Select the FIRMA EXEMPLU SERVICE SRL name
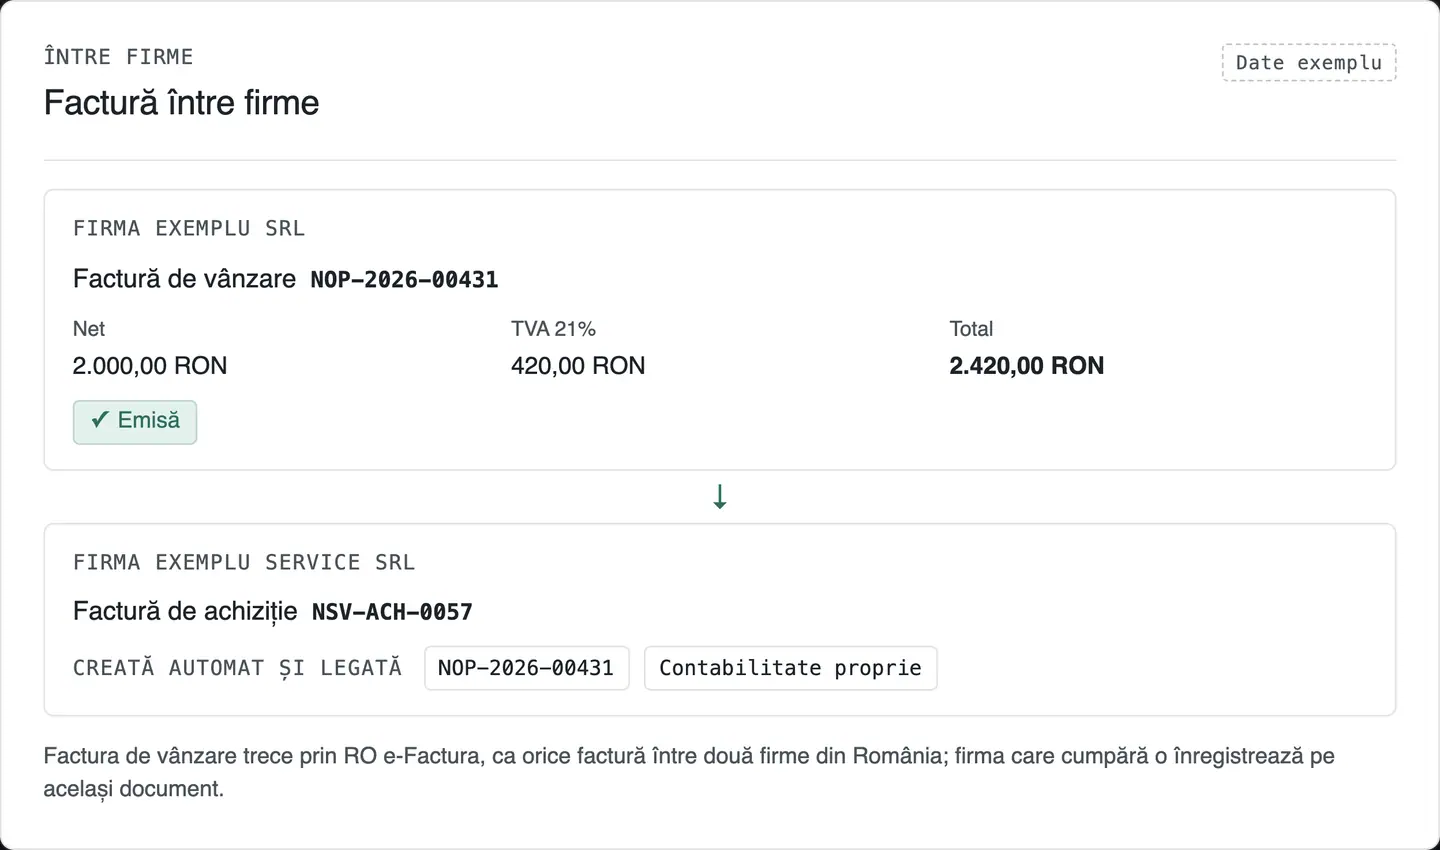 coord(244,562)
